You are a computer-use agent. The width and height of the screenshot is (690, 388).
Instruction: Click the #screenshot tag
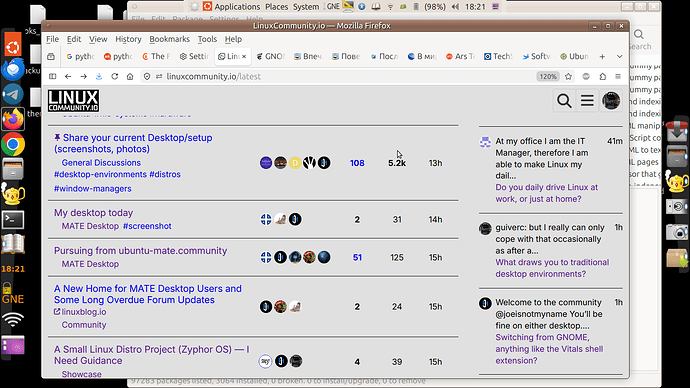147,226
